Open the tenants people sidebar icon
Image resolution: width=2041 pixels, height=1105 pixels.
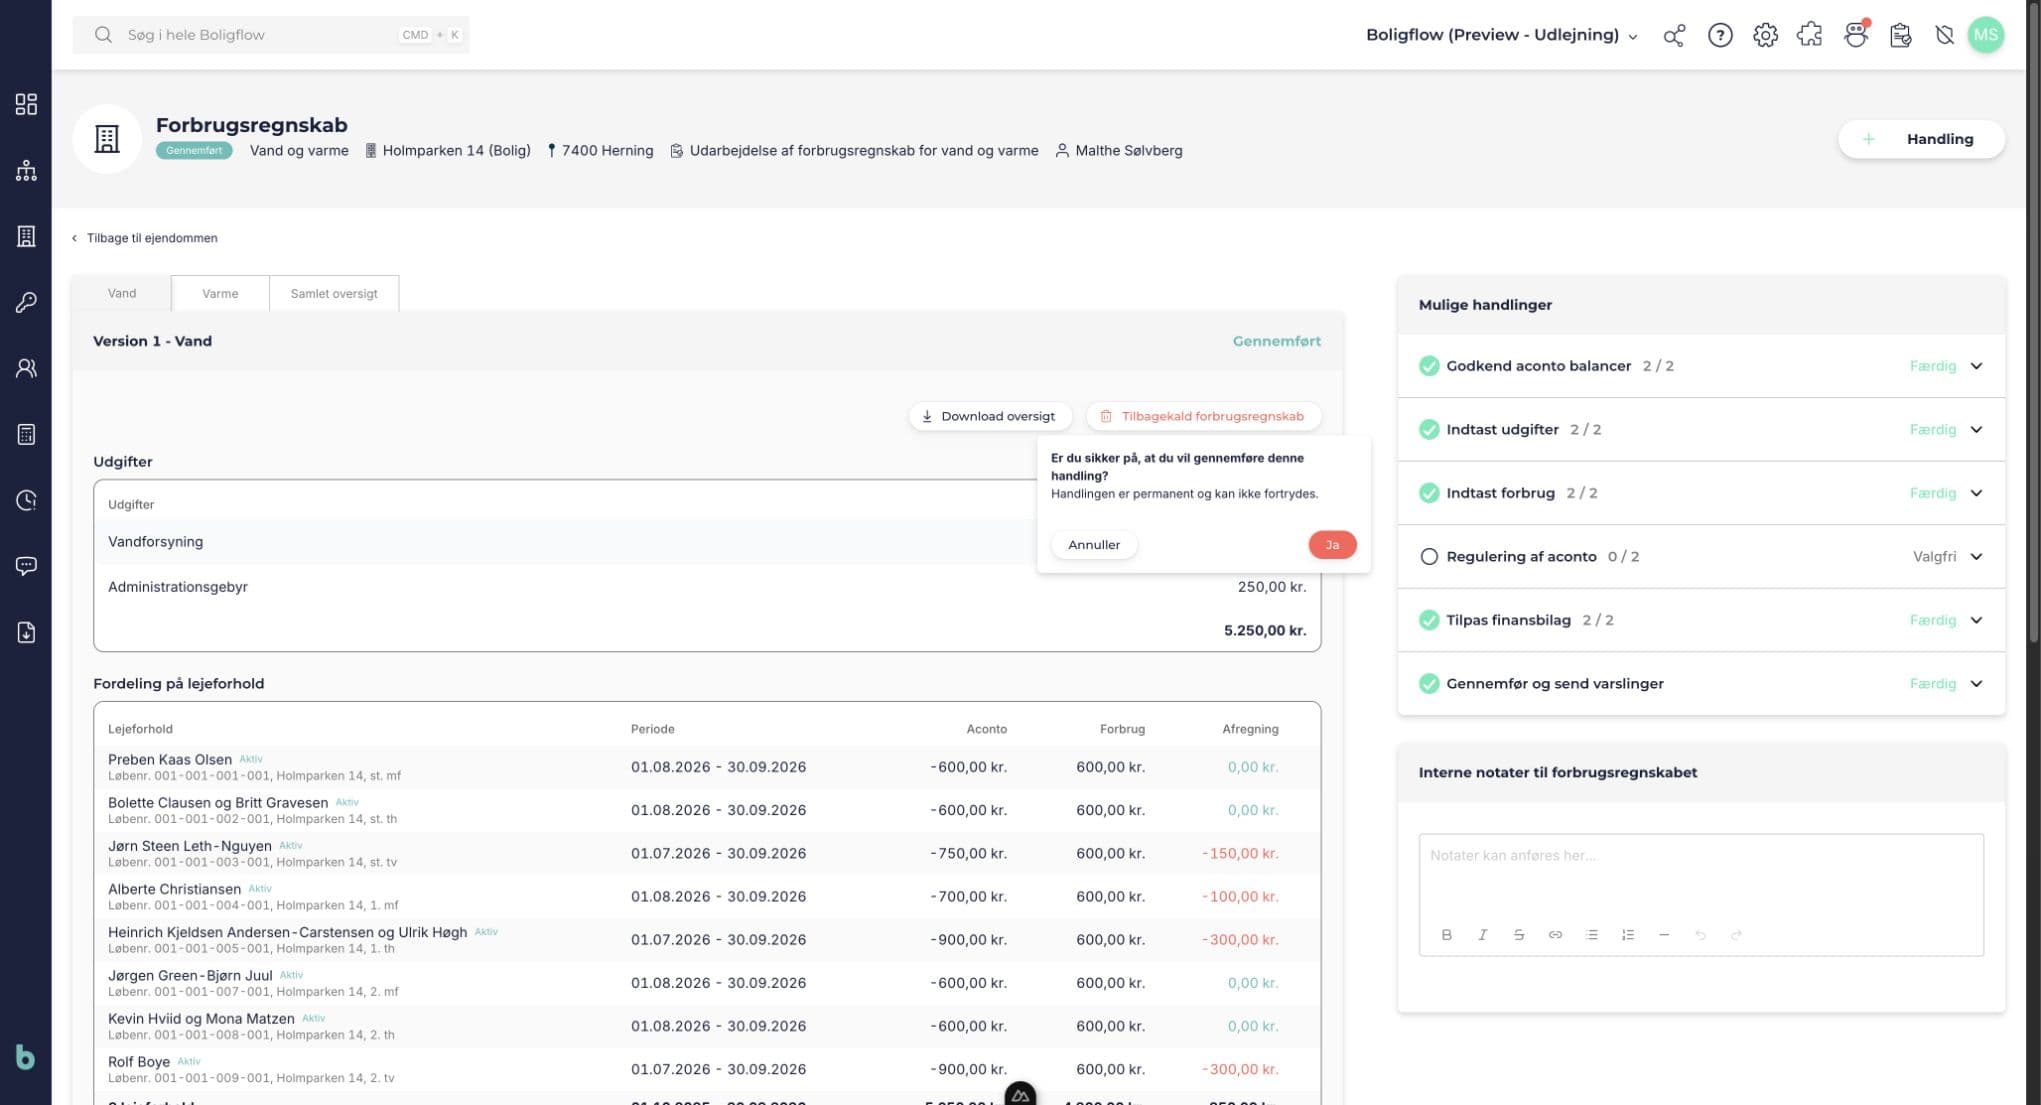point(26,368)
